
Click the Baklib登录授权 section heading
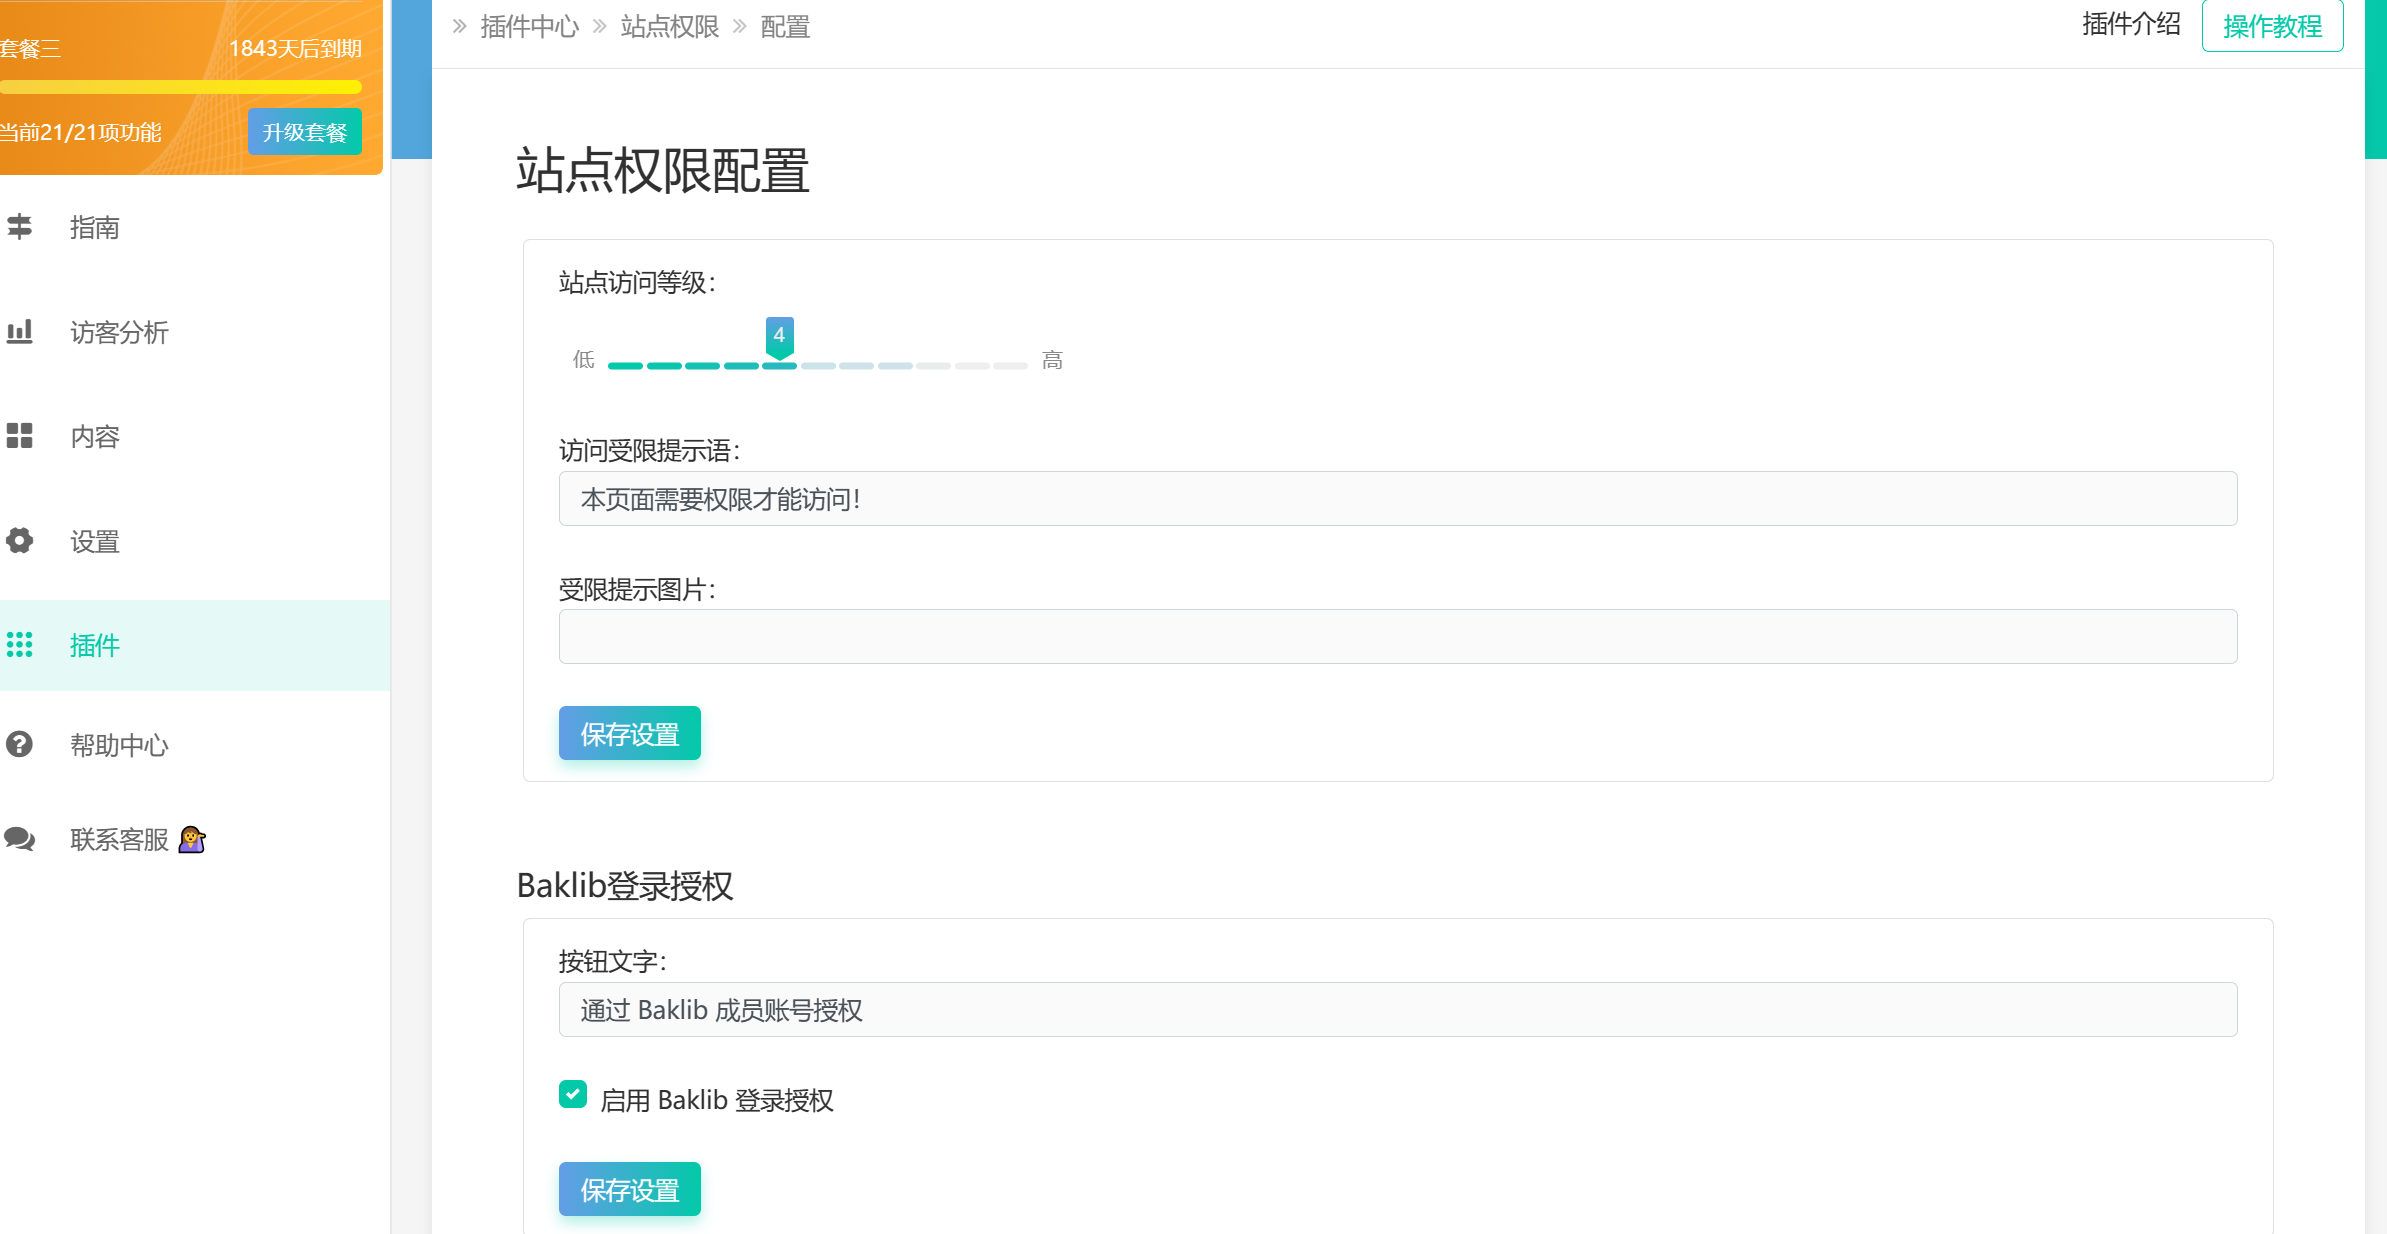coord(625,886)
